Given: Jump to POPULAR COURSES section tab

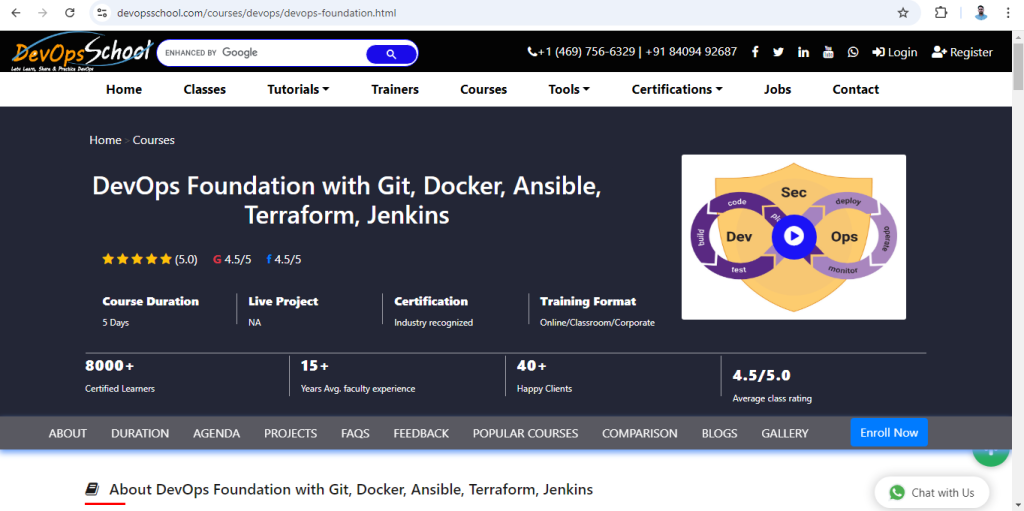Looking at the screenshot, I should coord(526,433).
